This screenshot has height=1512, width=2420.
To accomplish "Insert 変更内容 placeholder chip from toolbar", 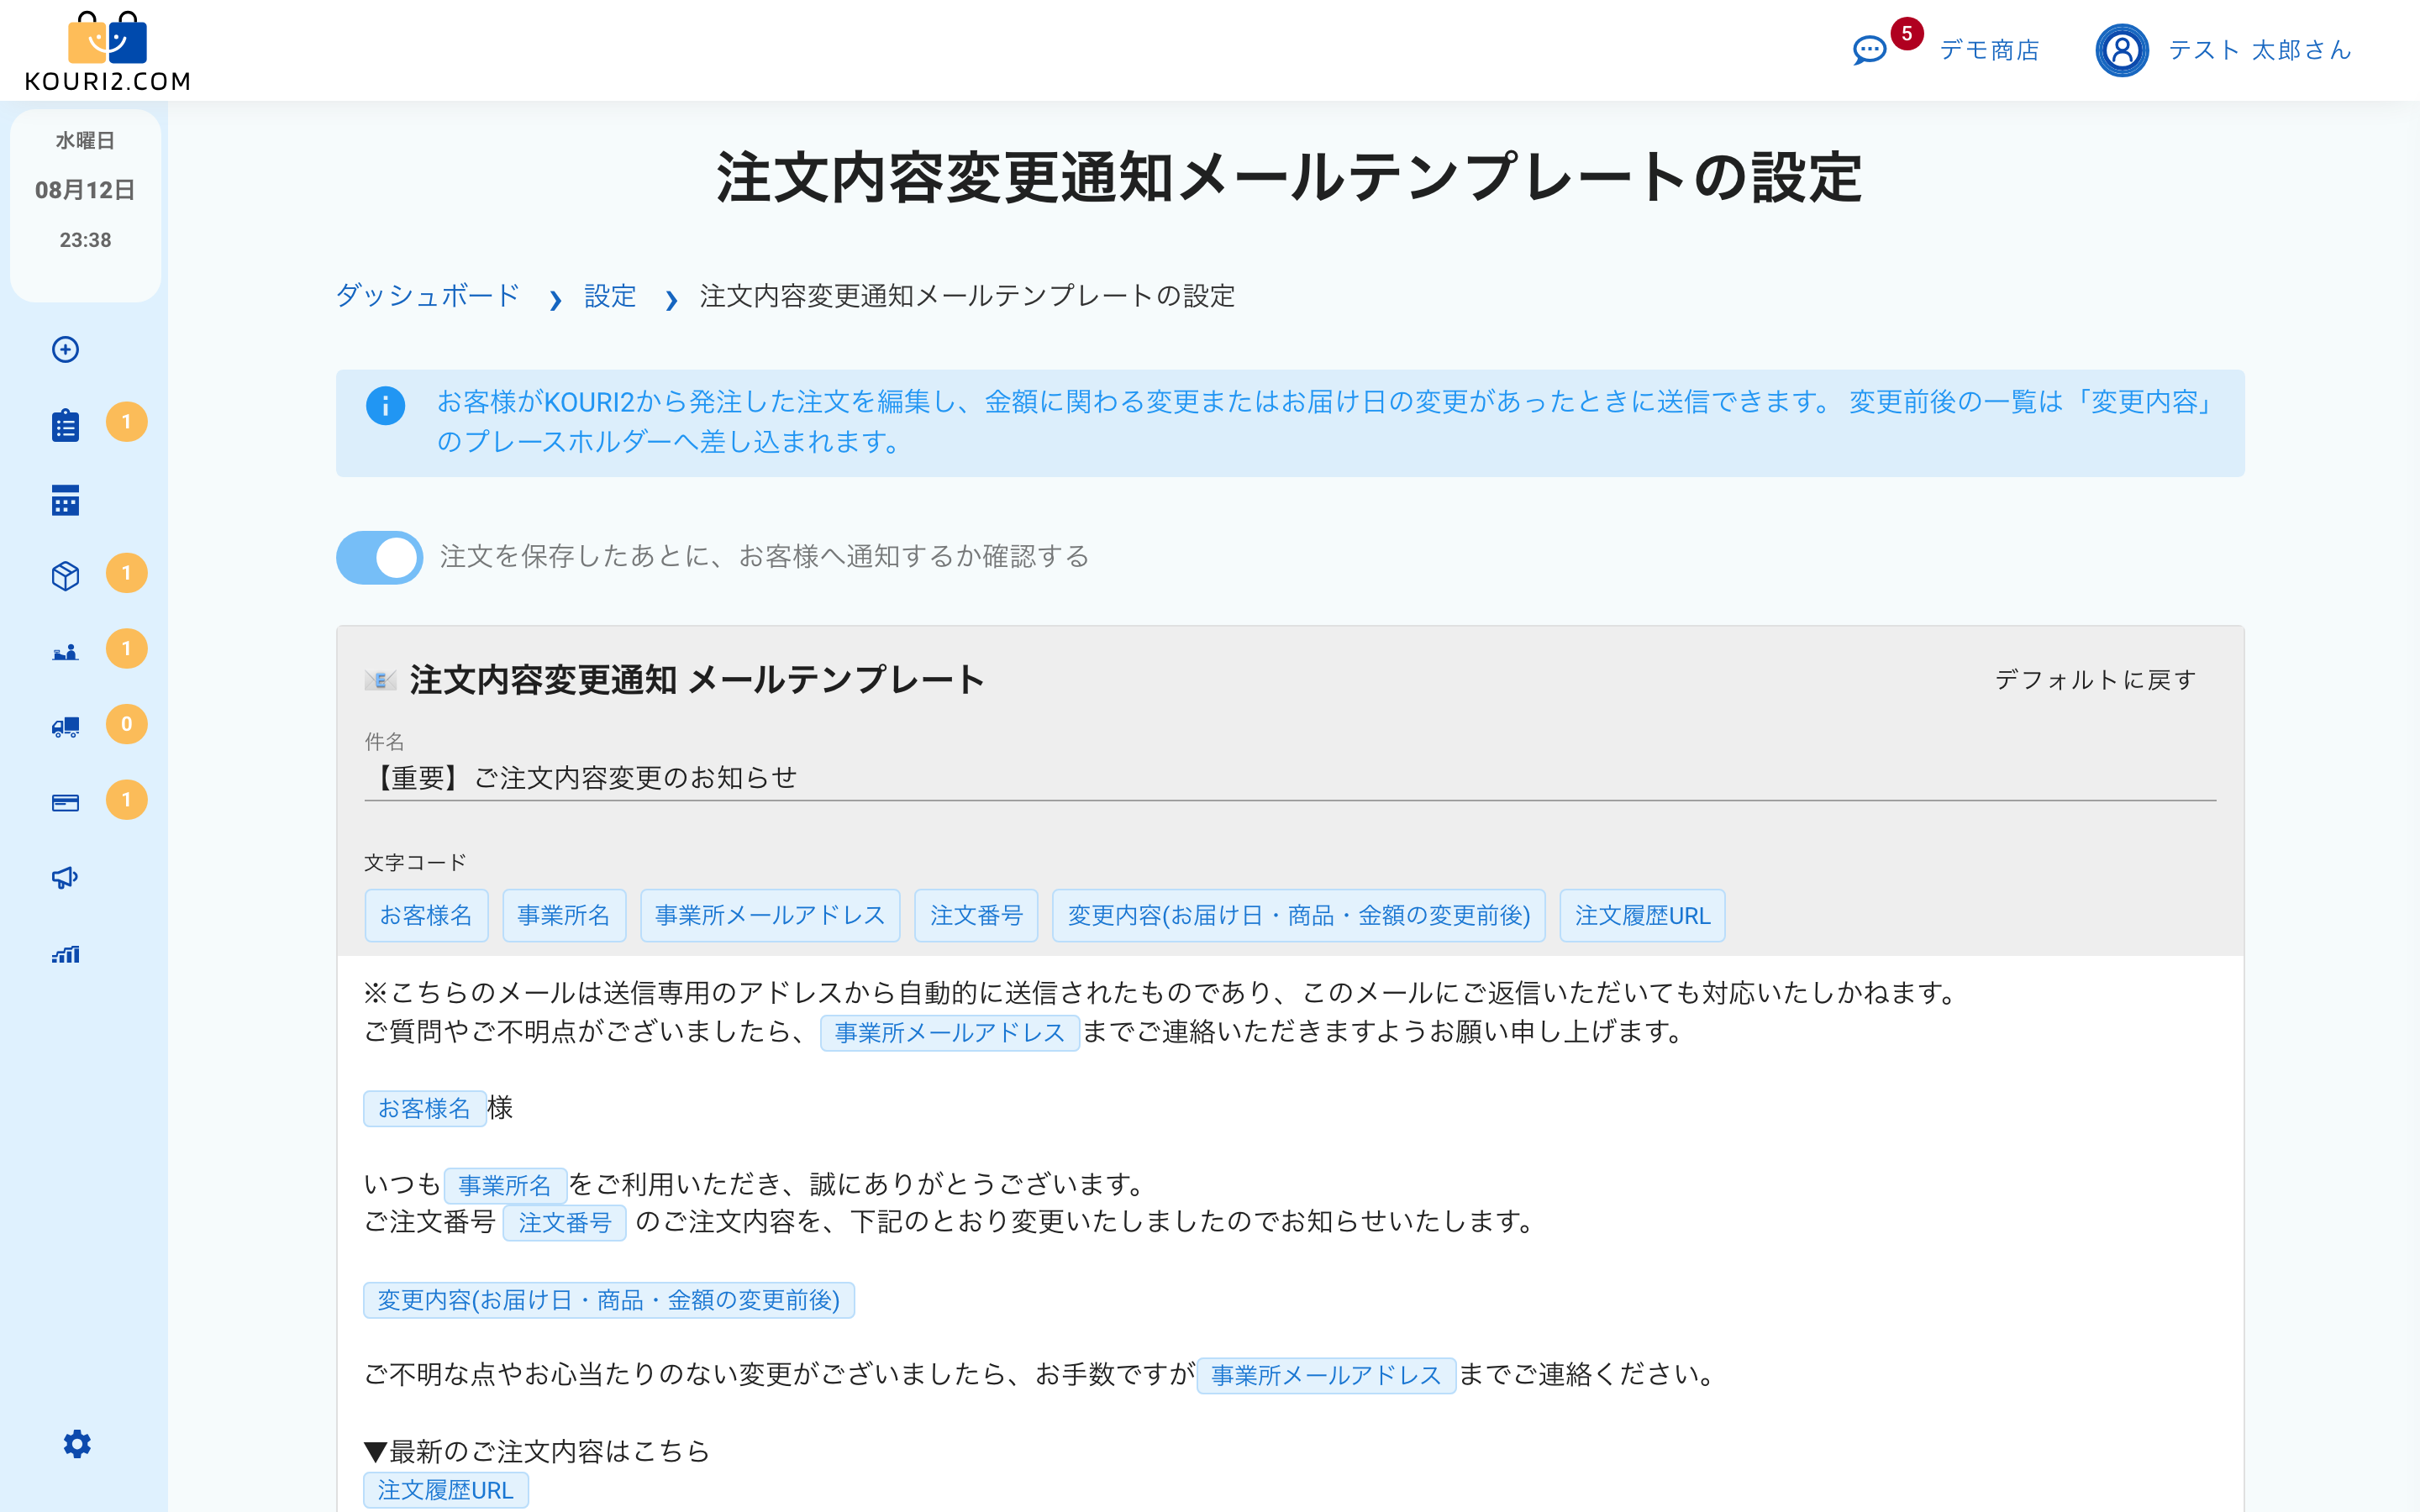I will (1298, 915).
